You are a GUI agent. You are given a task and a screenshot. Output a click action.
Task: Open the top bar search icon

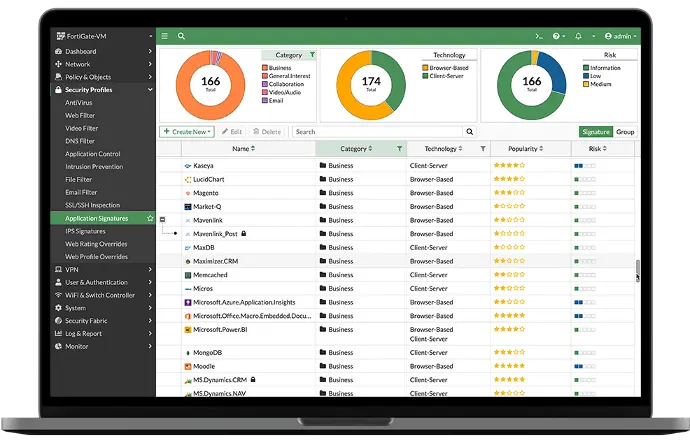pyautogui.click(x=181, y=36)
